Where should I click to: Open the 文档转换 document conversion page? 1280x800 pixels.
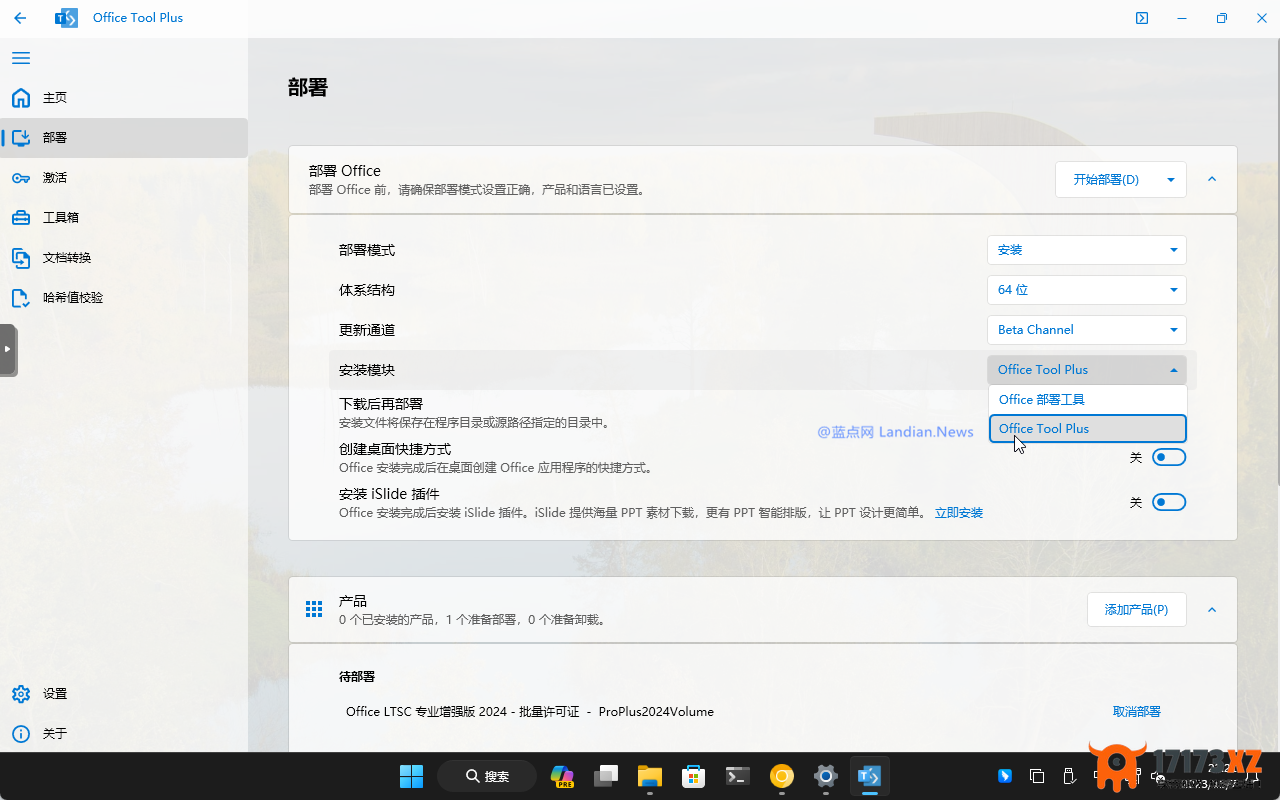coord(124,258)
